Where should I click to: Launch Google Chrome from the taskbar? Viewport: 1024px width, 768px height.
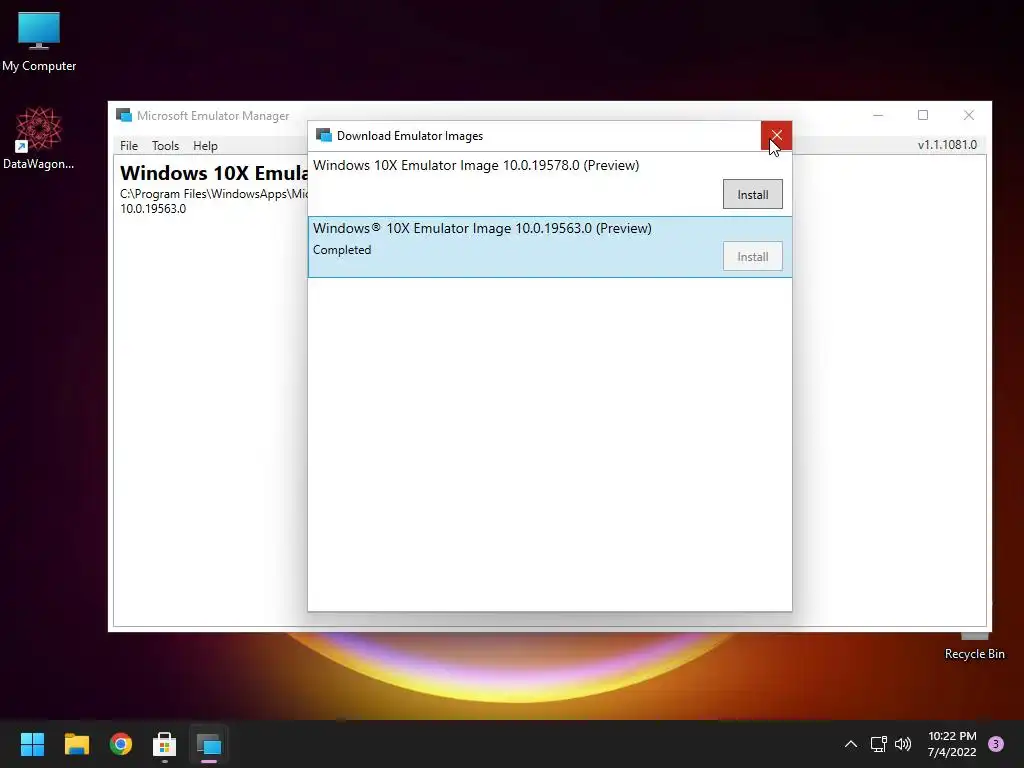(x=121, y=744)
